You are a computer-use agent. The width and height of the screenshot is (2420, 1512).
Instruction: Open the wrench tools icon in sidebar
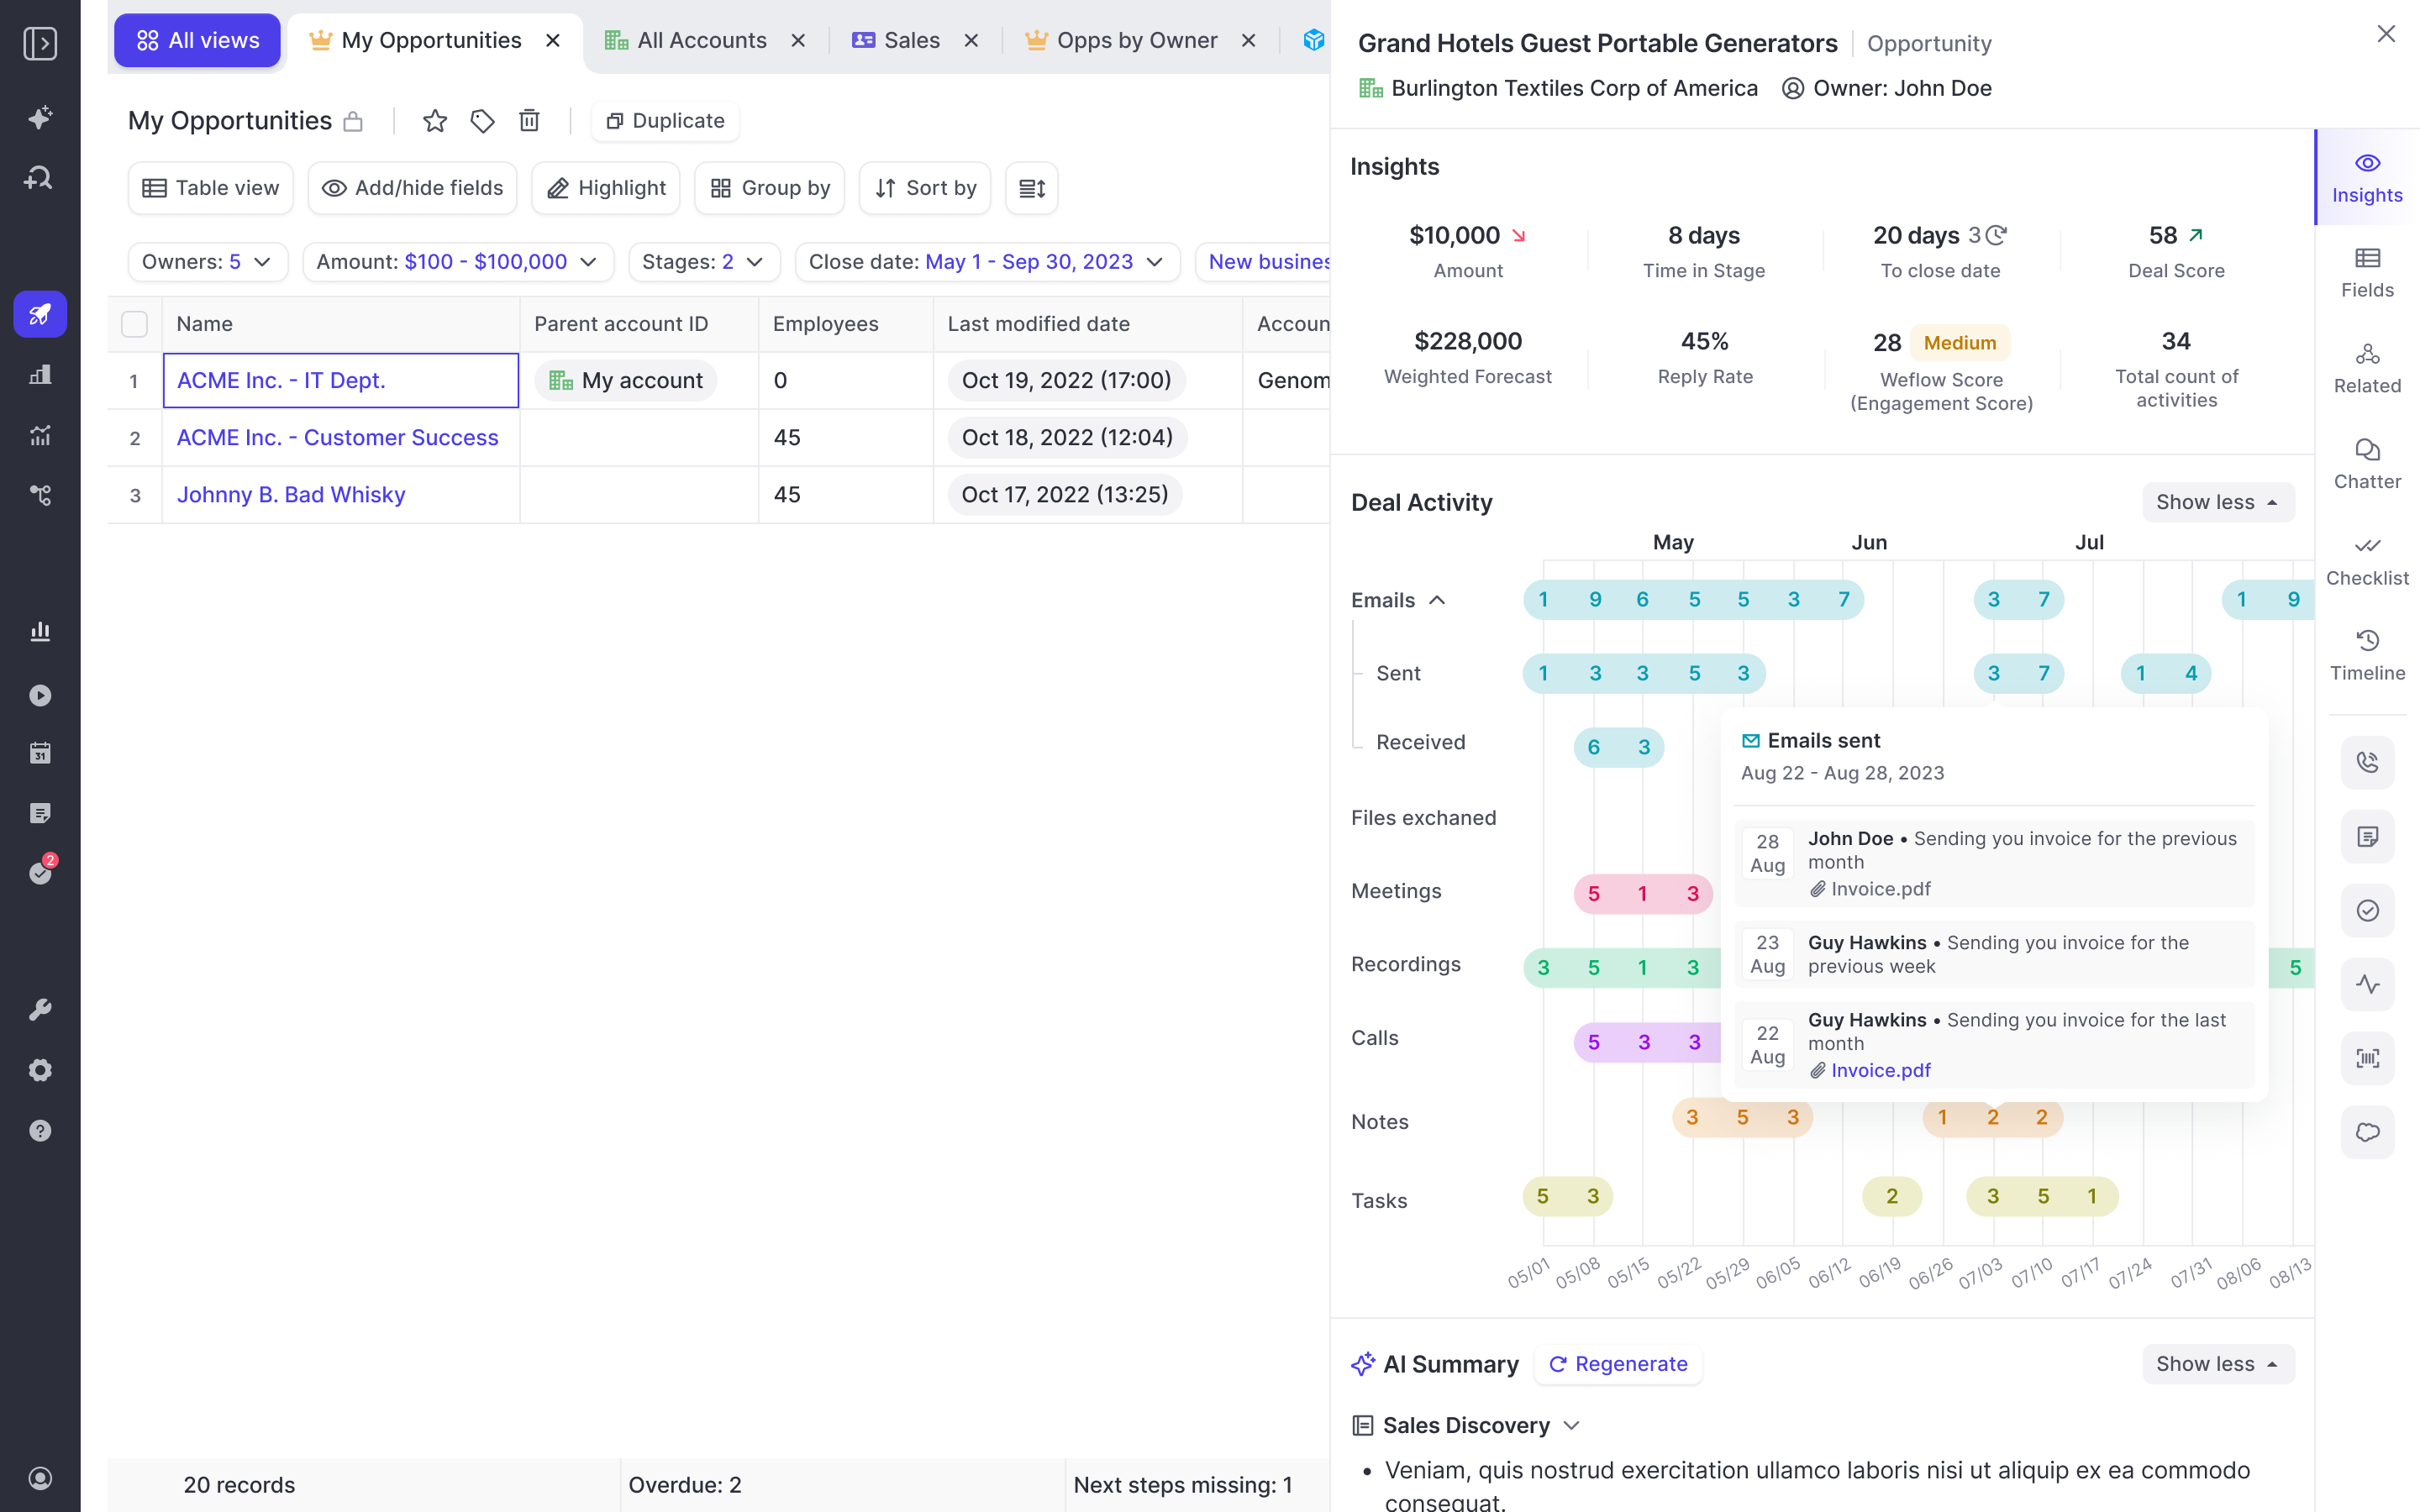[x=40, y=1009]
